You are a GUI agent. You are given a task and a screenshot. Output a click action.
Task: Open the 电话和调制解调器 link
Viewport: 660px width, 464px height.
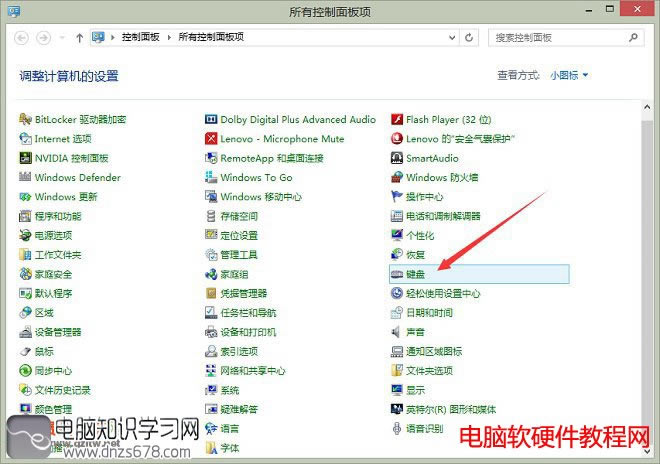(x=443, y=216)
